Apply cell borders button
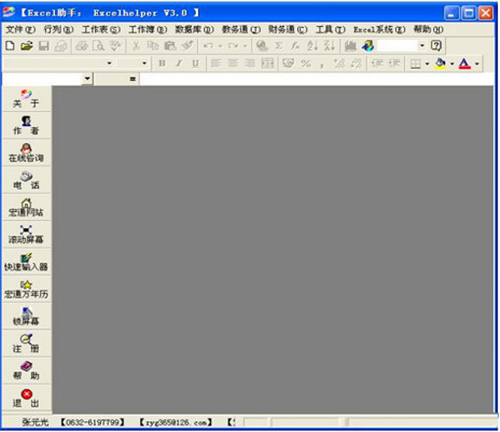500x432 pixels. [415, 64]
